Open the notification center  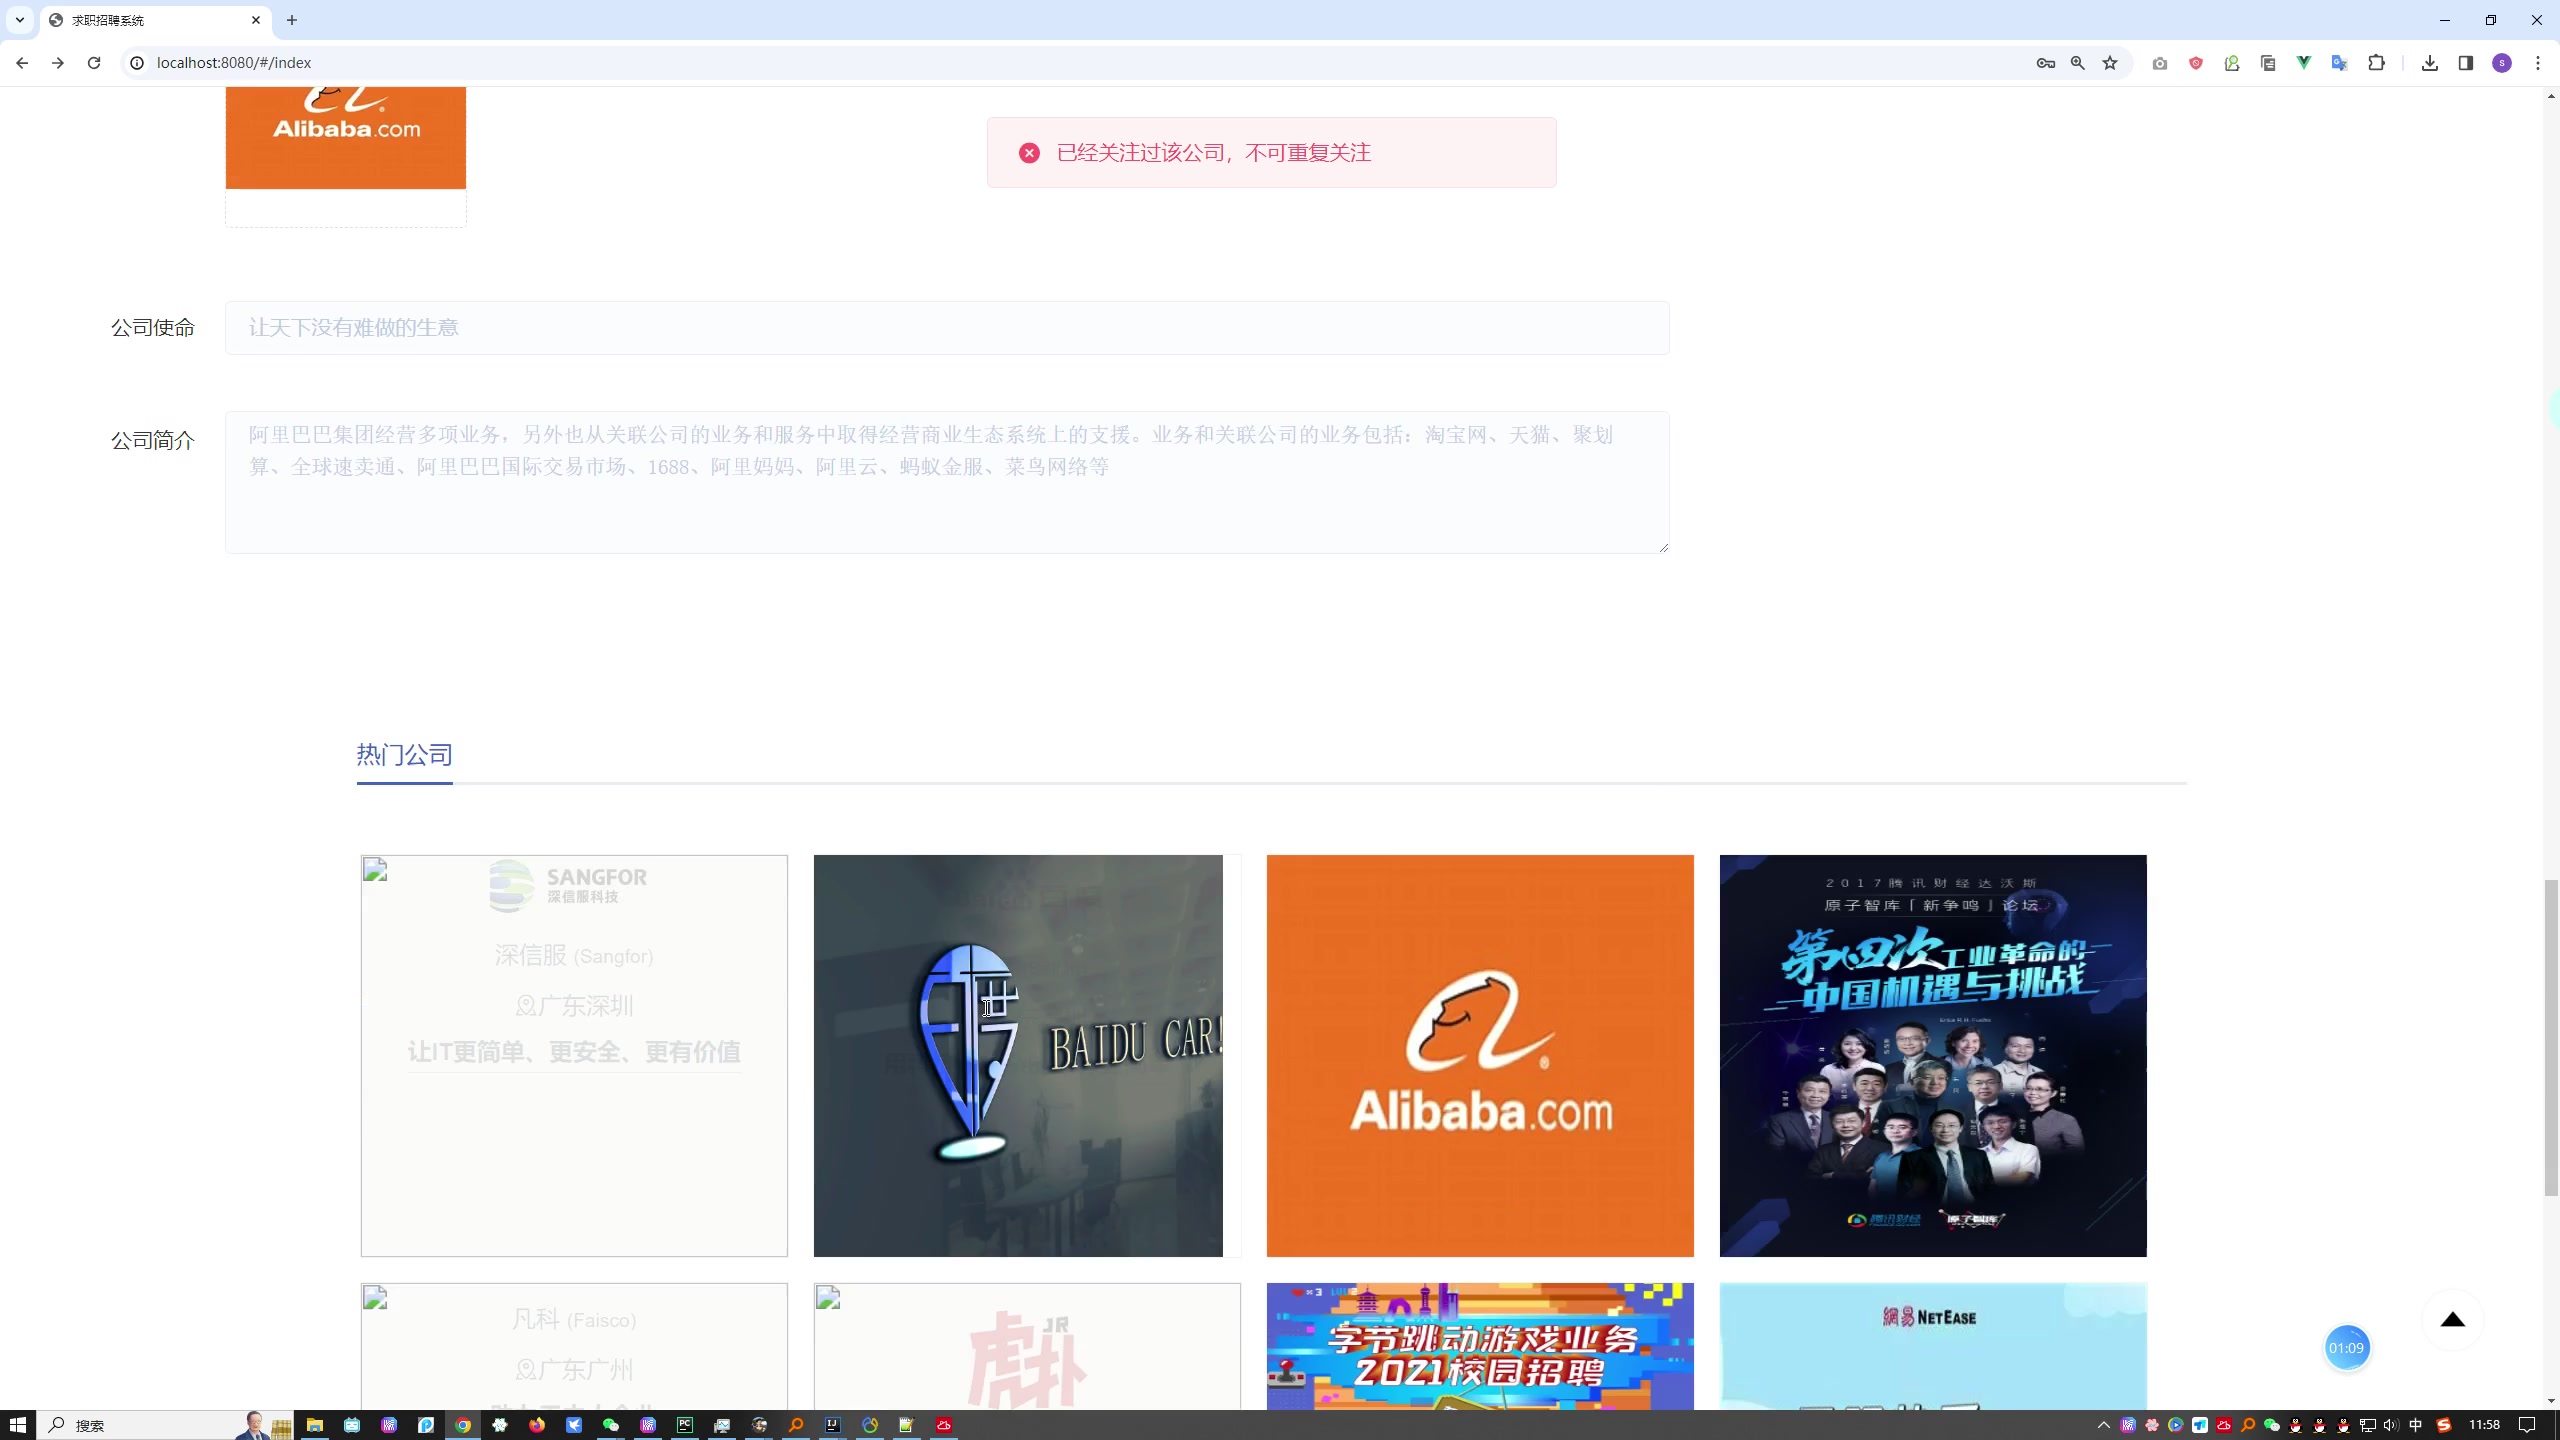tap(2527, 1425)
